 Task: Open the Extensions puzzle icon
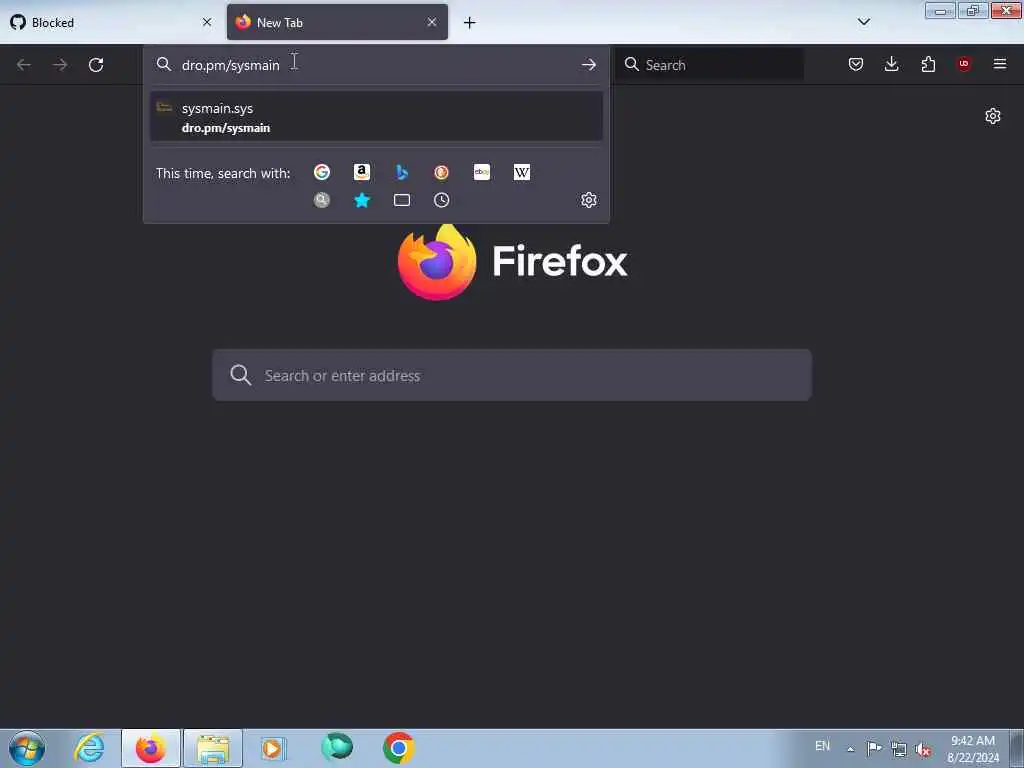(x=928, y=64)
